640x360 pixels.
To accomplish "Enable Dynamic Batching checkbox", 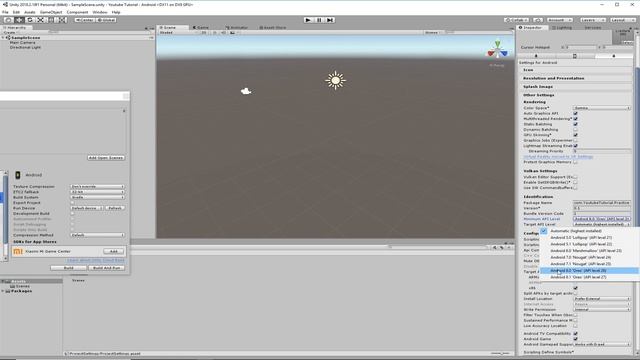I will 576,129.
